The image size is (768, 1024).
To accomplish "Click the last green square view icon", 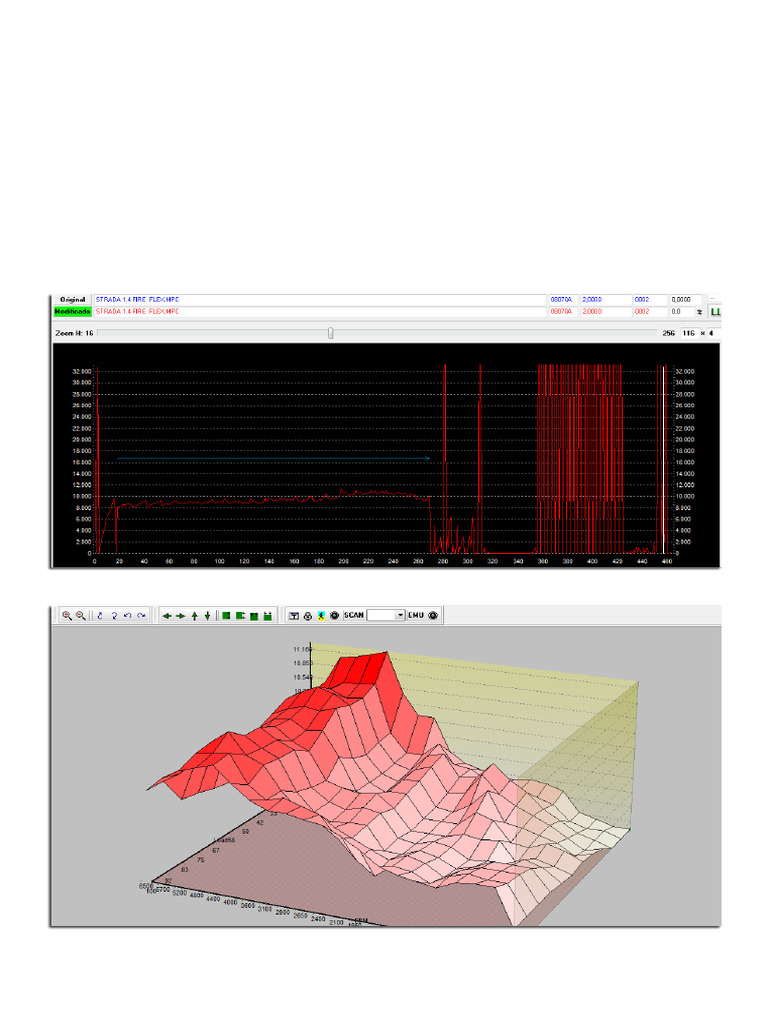I will pos(268,616).
